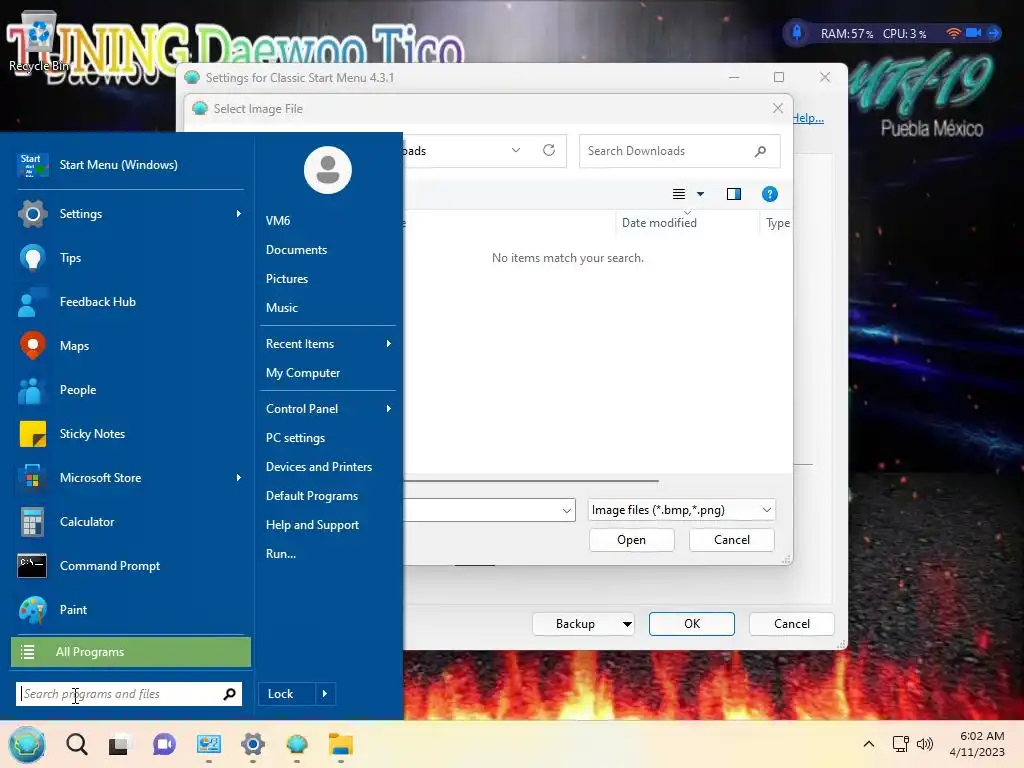Open the address bar history dropdown

pos(515,150)
